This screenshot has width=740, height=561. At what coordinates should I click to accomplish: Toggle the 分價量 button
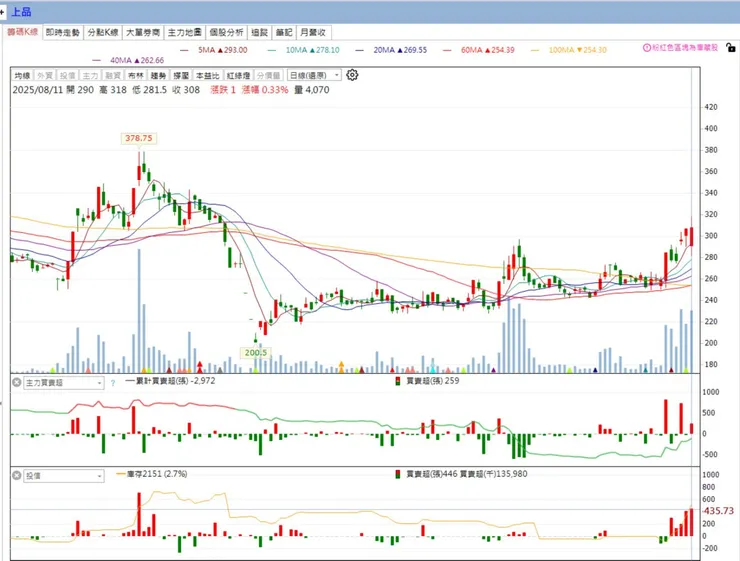[269, 75]
